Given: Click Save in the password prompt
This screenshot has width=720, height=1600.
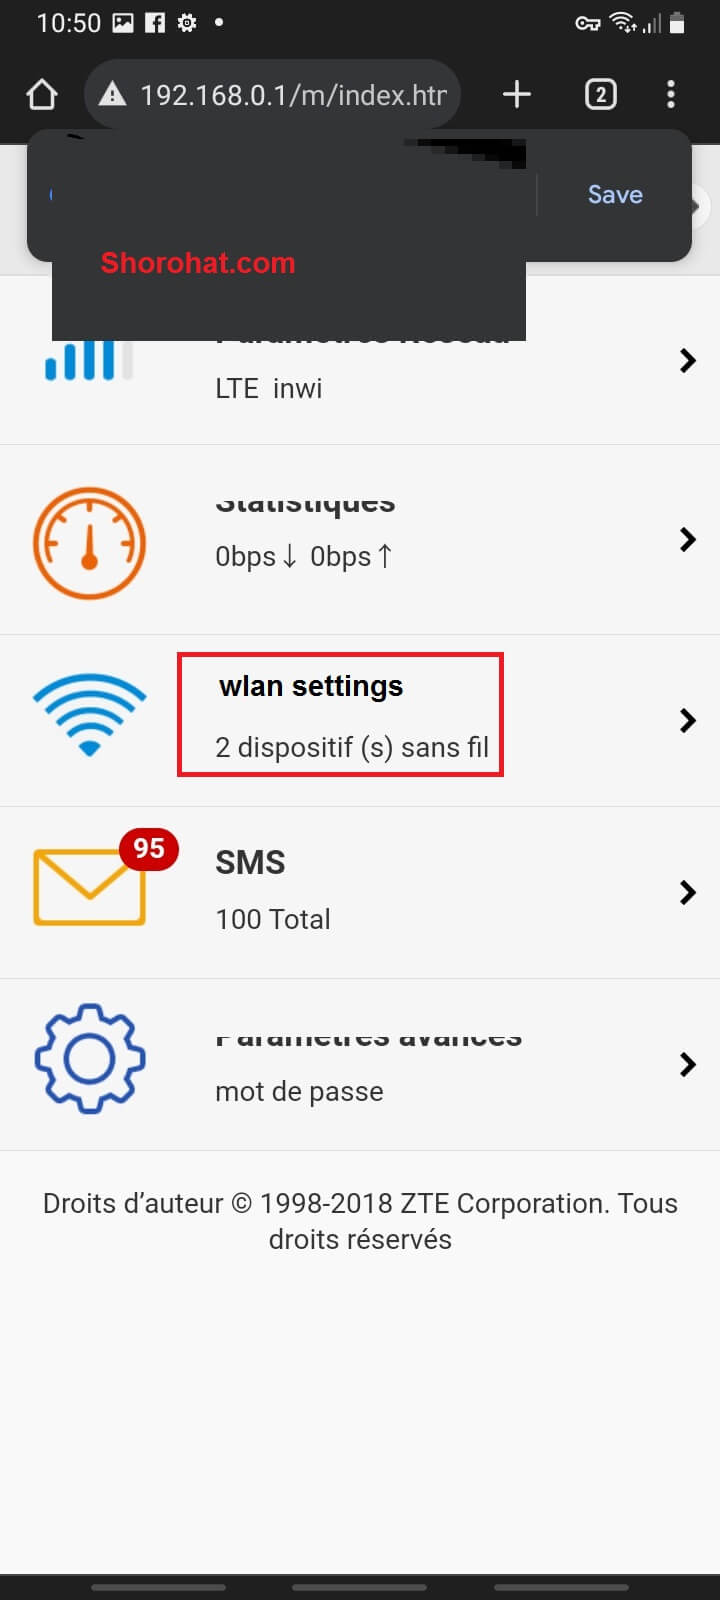Looking at the screenshot, I should pos(615,194).
